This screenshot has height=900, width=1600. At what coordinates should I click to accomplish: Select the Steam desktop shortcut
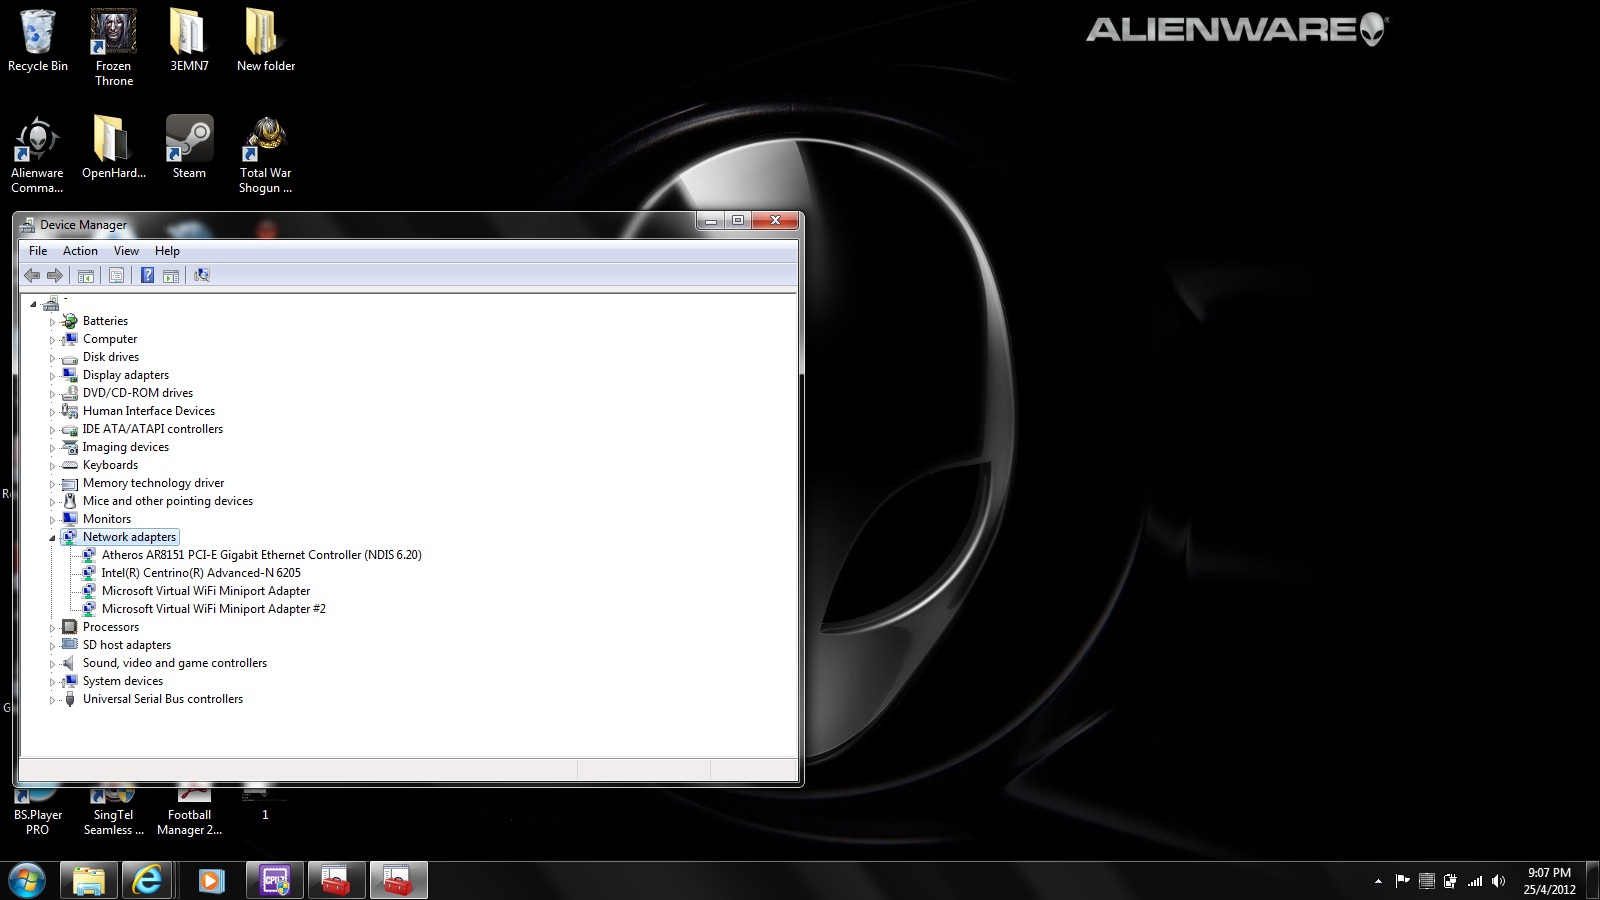point(189,148)
